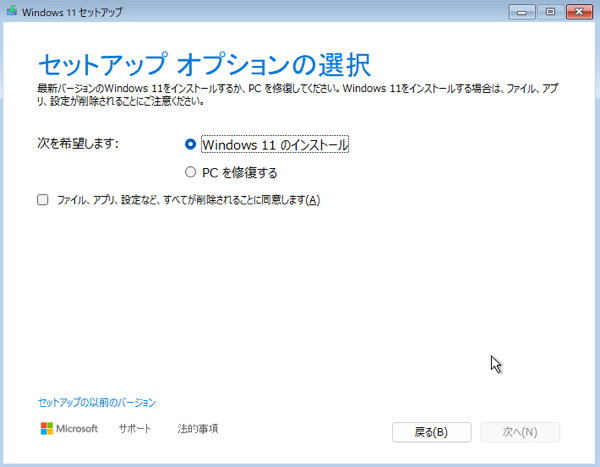Check the agreement checkbox for deleting files, apps, settings

tap(43, 199)
